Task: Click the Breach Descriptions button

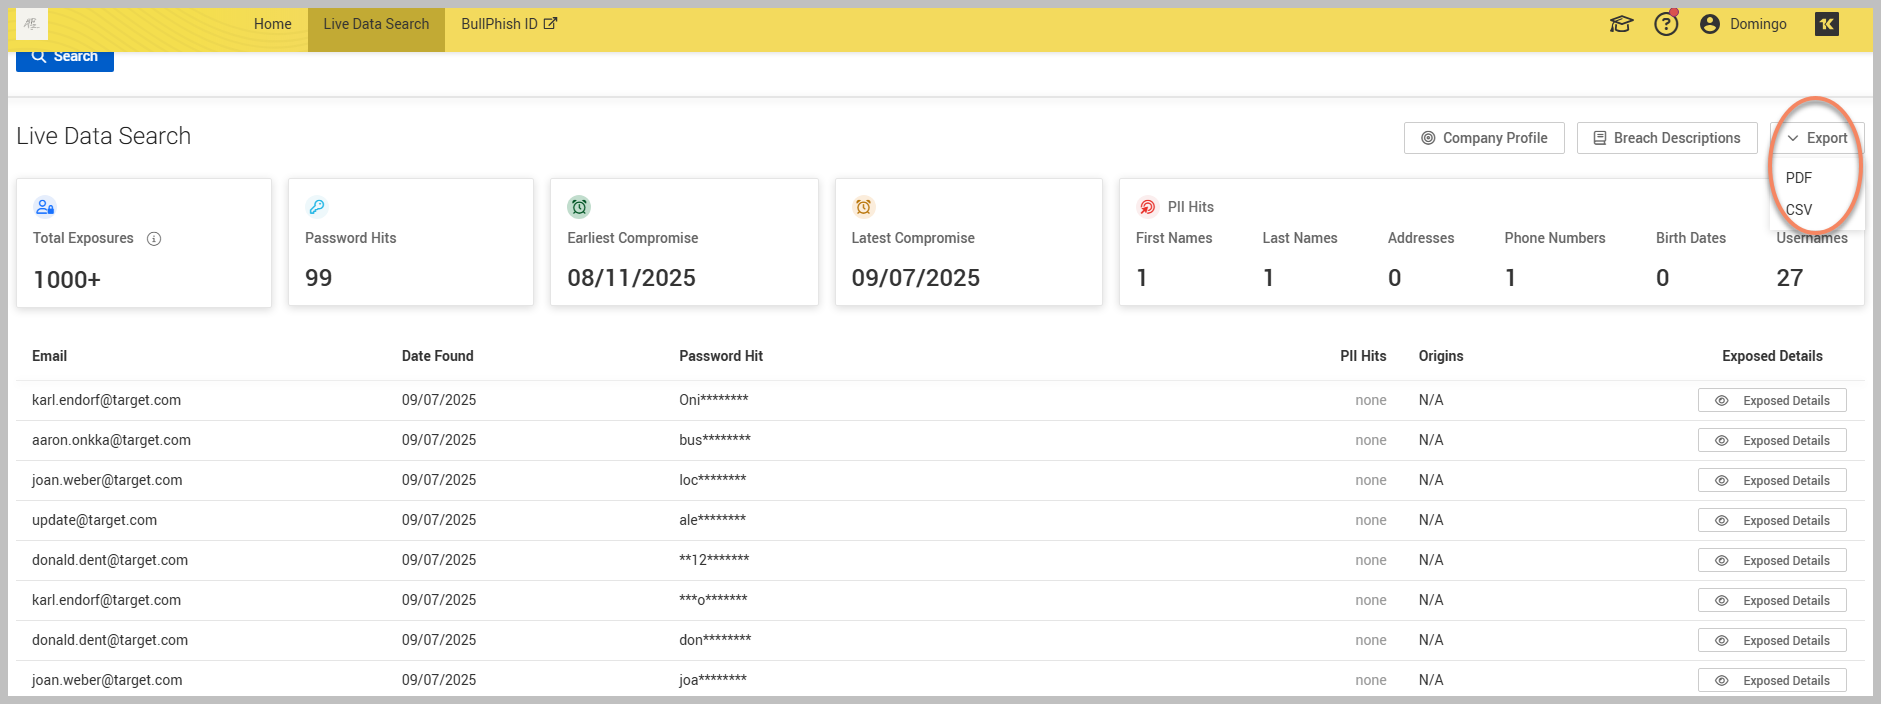Action: [1666, 138]
